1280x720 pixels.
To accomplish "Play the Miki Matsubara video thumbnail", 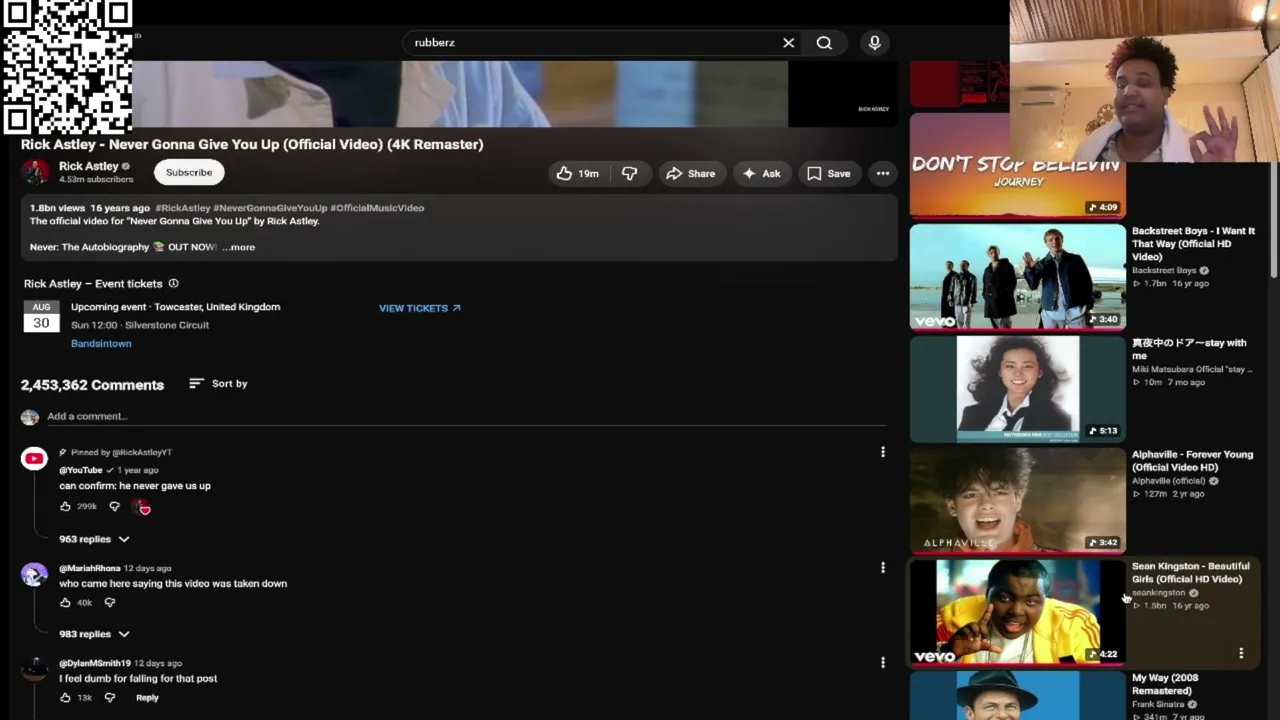I will [1017, 389].
